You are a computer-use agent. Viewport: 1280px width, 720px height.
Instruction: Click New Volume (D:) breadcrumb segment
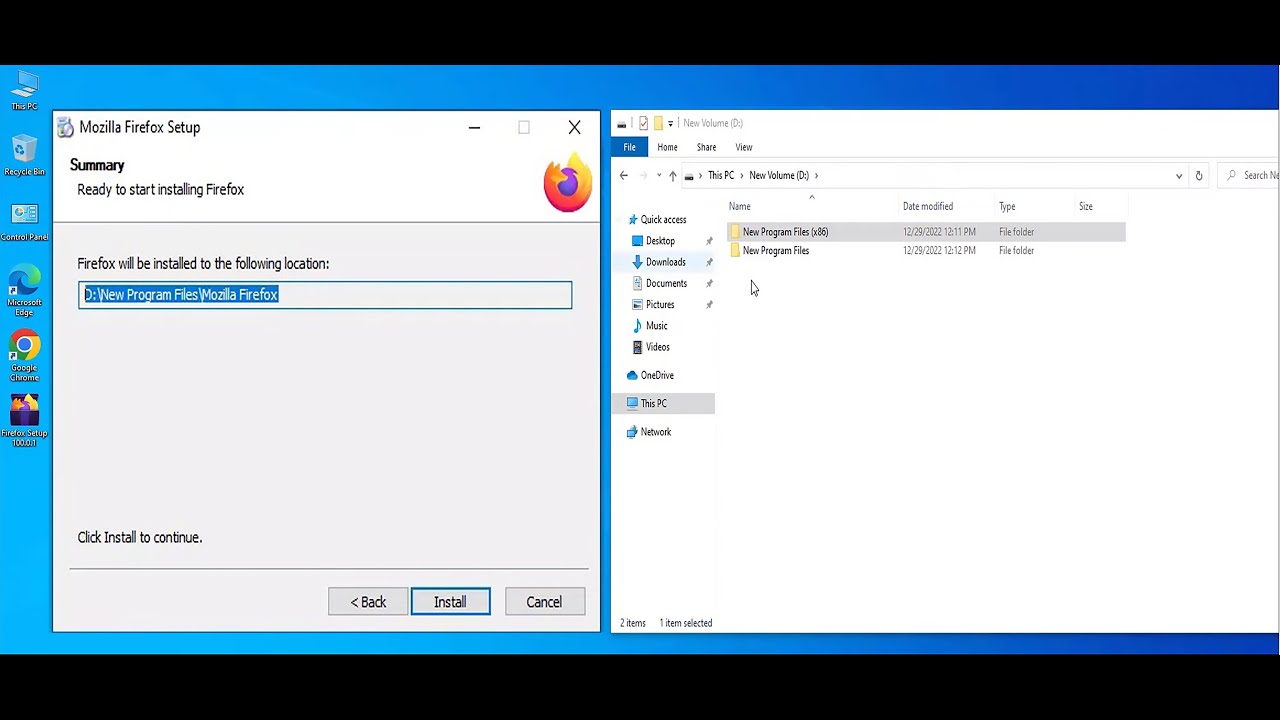(779, 175)
